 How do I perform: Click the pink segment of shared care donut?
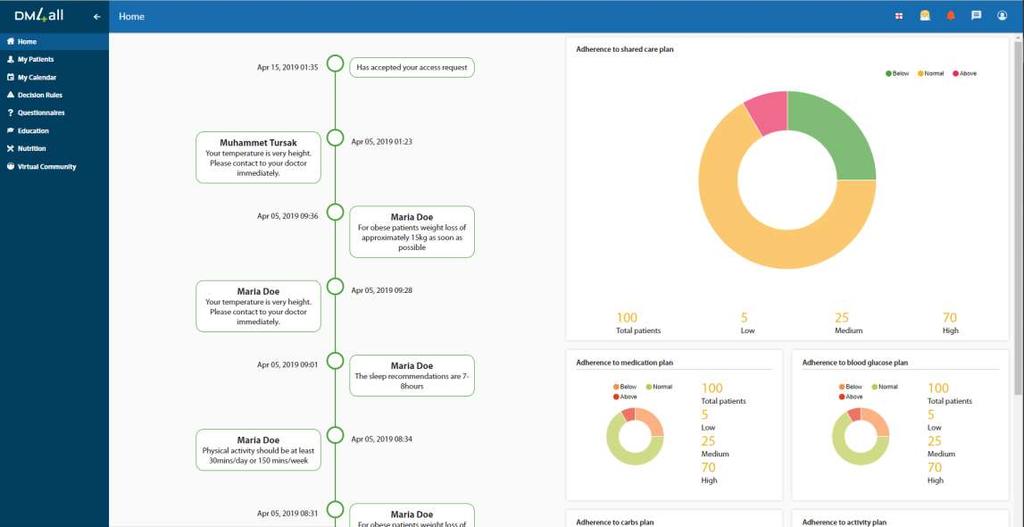click(769, 112)
